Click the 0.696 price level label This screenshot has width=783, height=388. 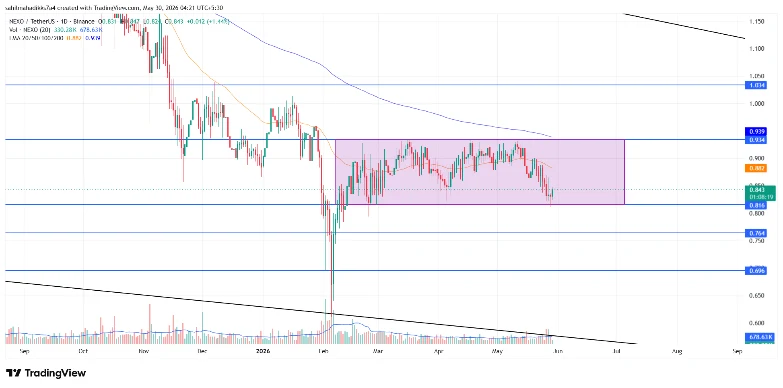755,270
